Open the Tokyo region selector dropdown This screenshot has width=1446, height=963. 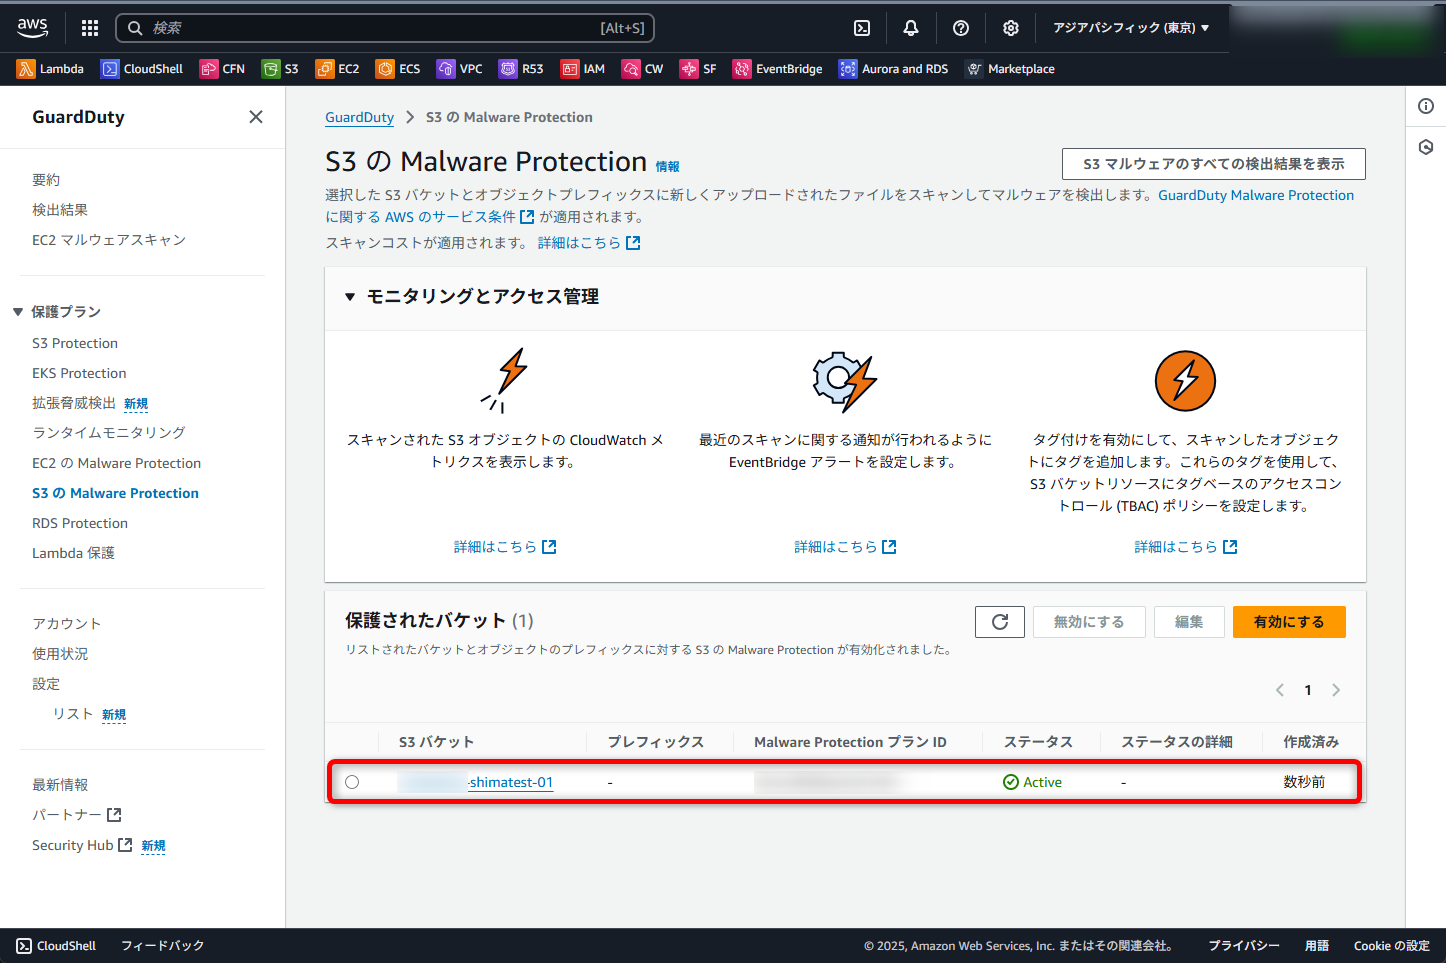1131,28
